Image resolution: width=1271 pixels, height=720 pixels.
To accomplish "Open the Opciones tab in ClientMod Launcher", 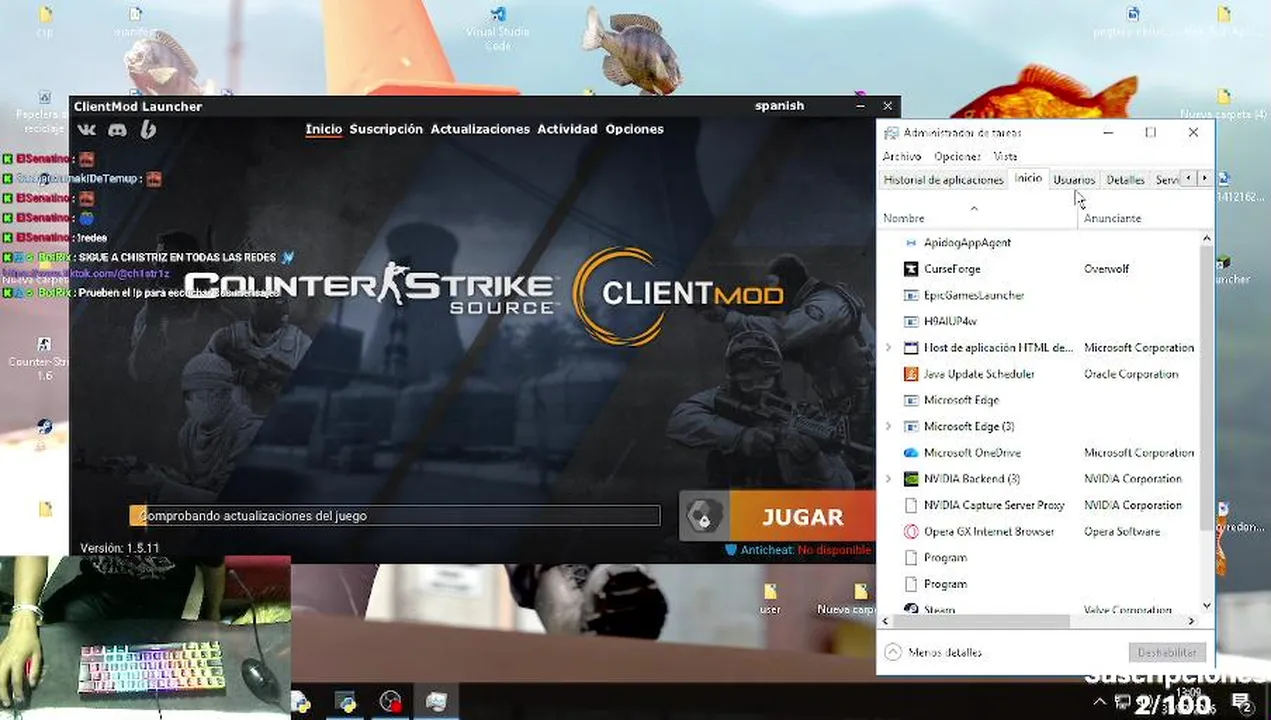I will (634, 129).
